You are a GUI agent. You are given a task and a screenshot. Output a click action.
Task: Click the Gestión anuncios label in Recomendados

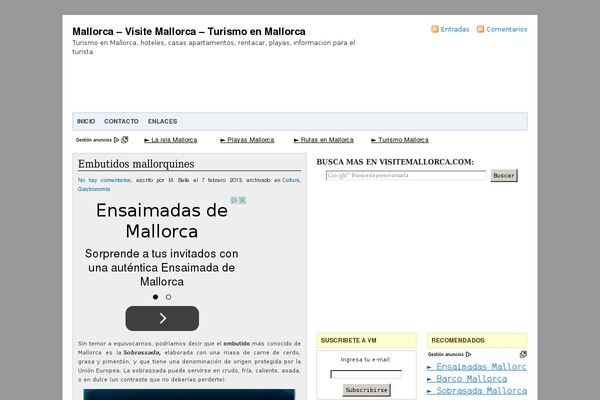point(446,354)
